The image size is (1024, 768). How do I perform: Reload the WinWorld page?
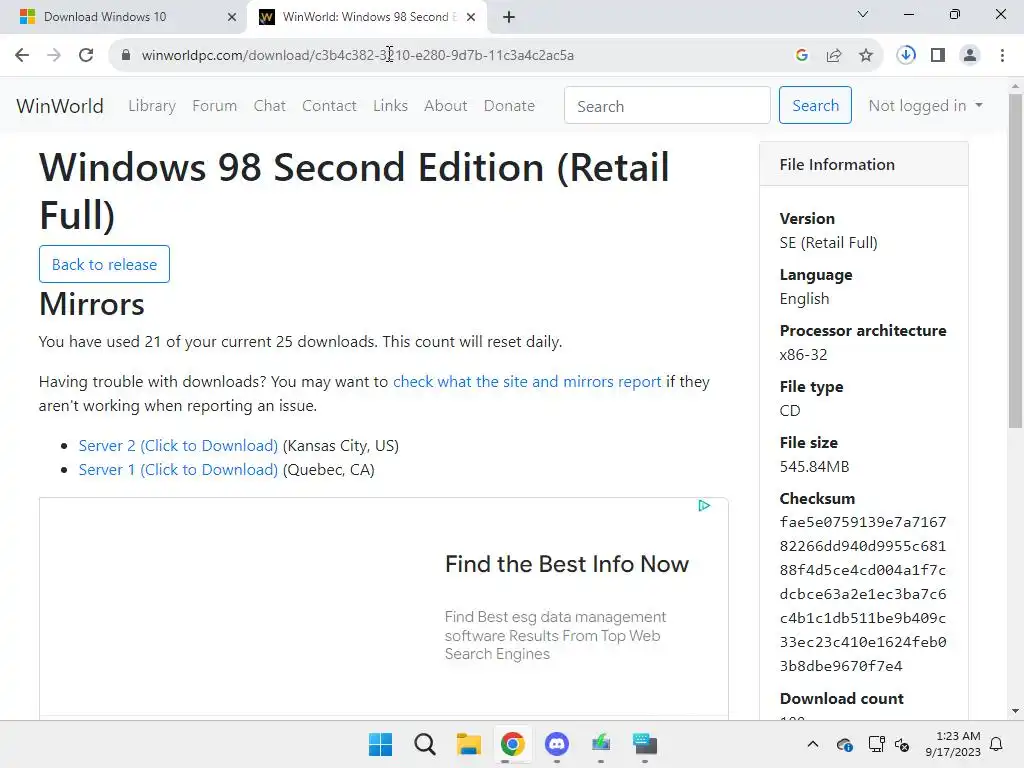(x=86, y=55)
